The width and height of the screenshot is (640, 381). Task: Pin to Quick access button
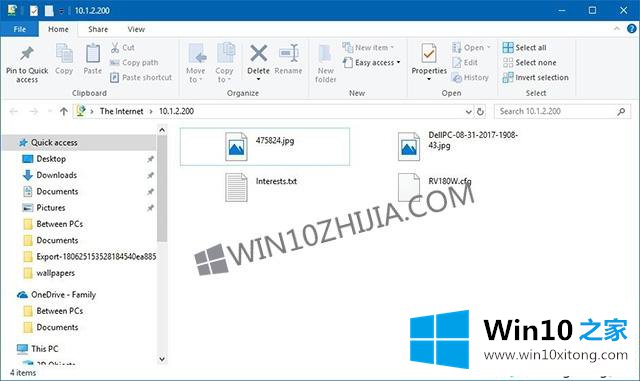[x=27, y=64]
